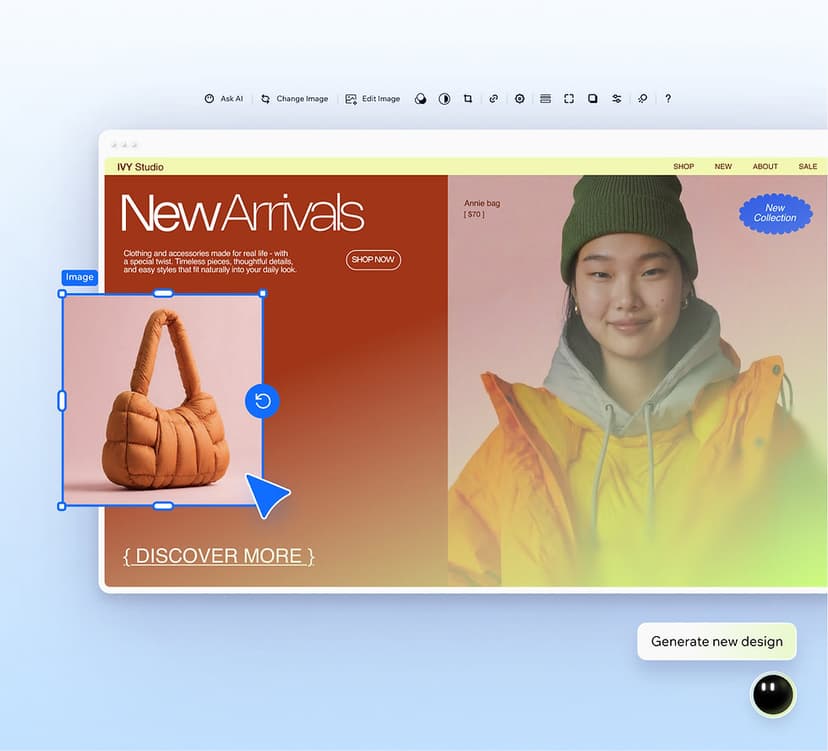Click the blue Image label tag
This screenshot has width=828, height=751.
80,277
